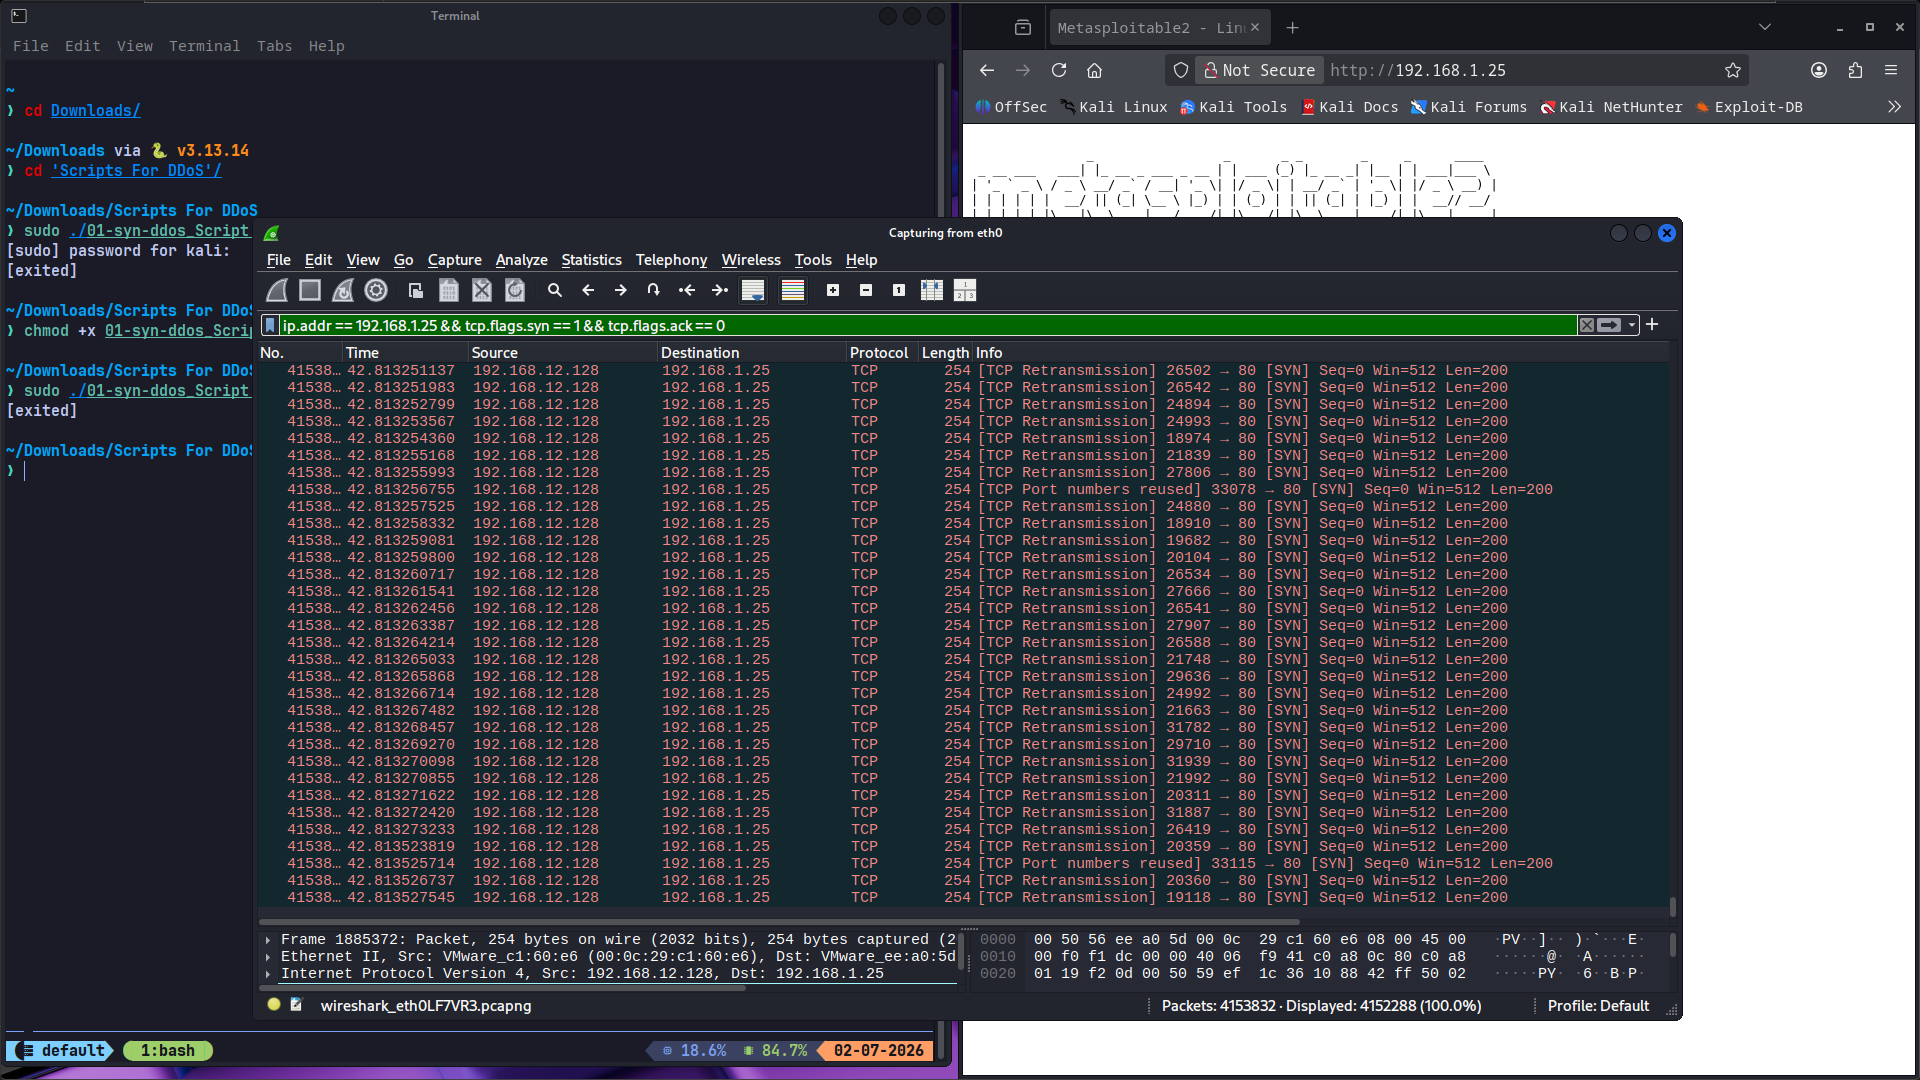Open display filter history dropdown

click(x=1632, y=325)
